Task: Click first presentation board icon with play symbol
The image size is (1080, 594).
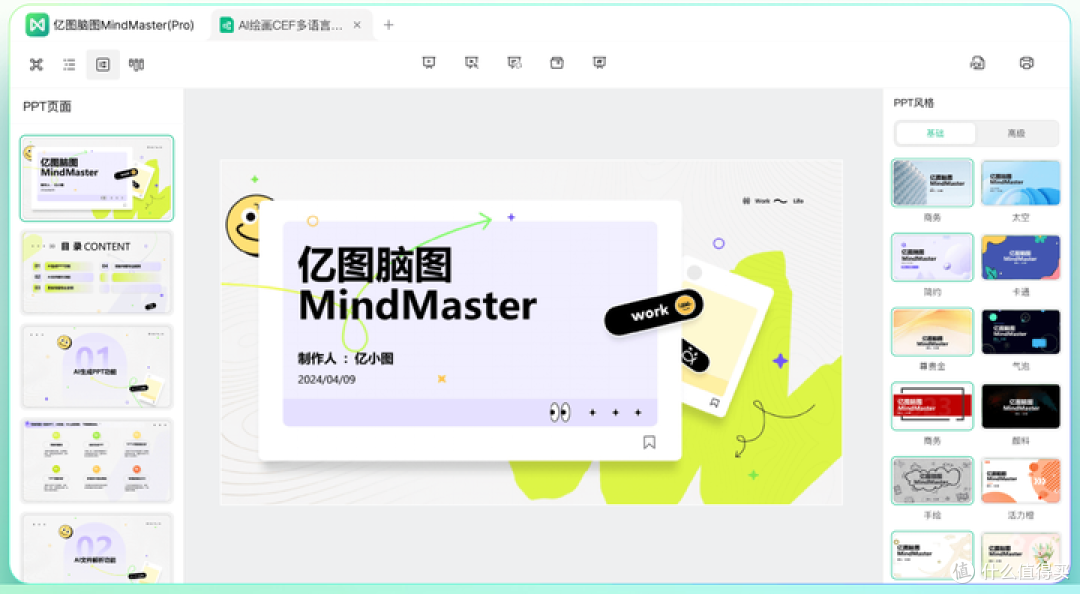Action: [x=429, y=63]
